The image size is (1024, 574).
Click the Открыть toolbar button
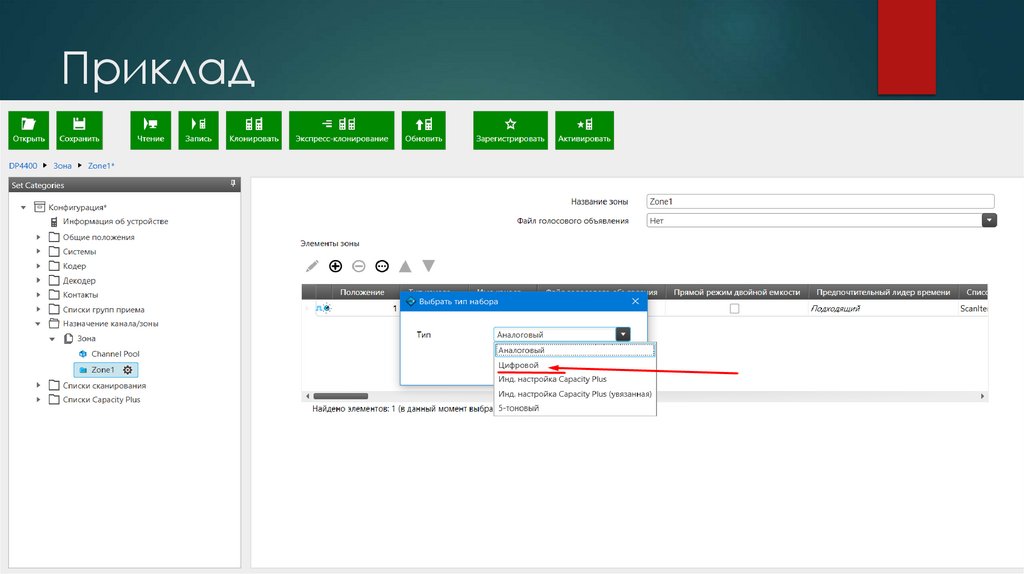click(29, 130)
